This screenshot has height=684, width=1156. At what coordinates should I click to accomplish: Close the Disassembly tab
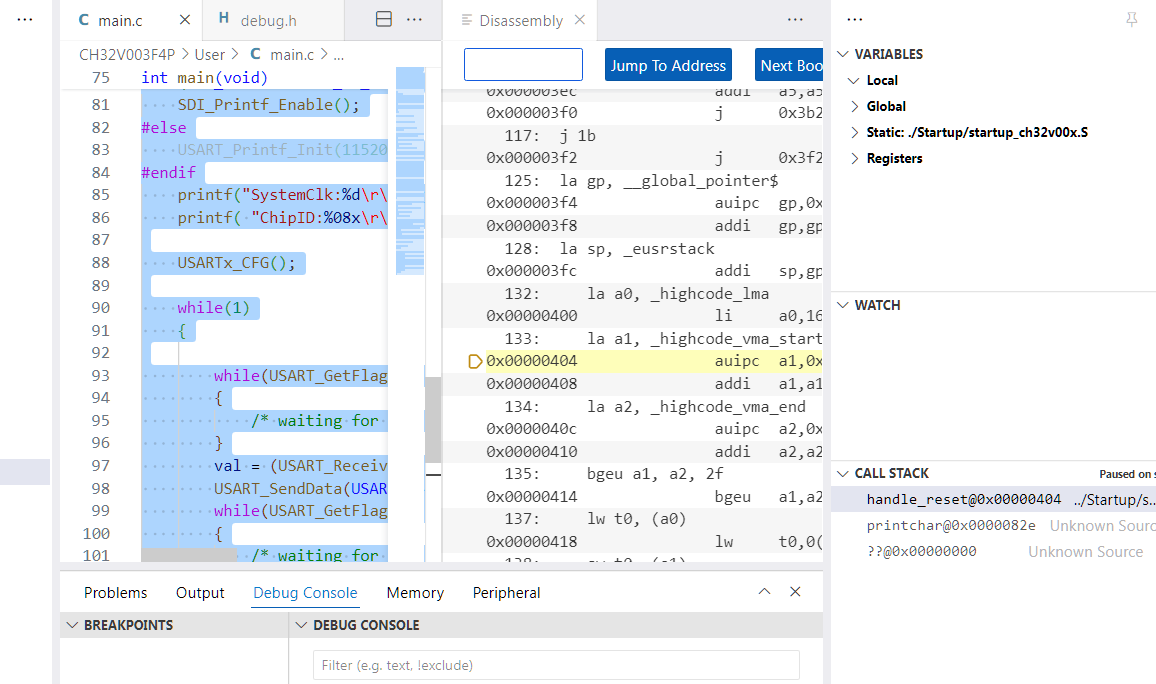click(580, 21)
